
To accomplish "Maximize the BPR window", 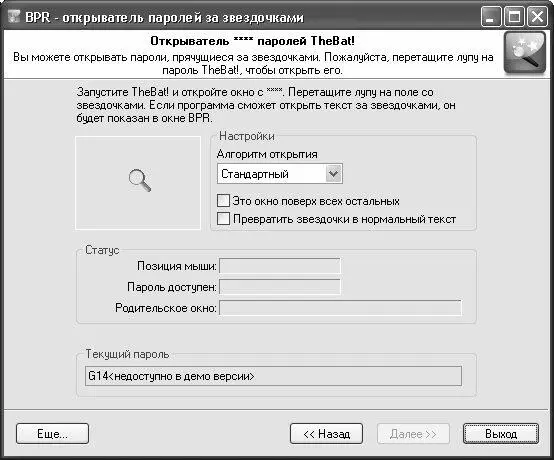I will point(514,17).
